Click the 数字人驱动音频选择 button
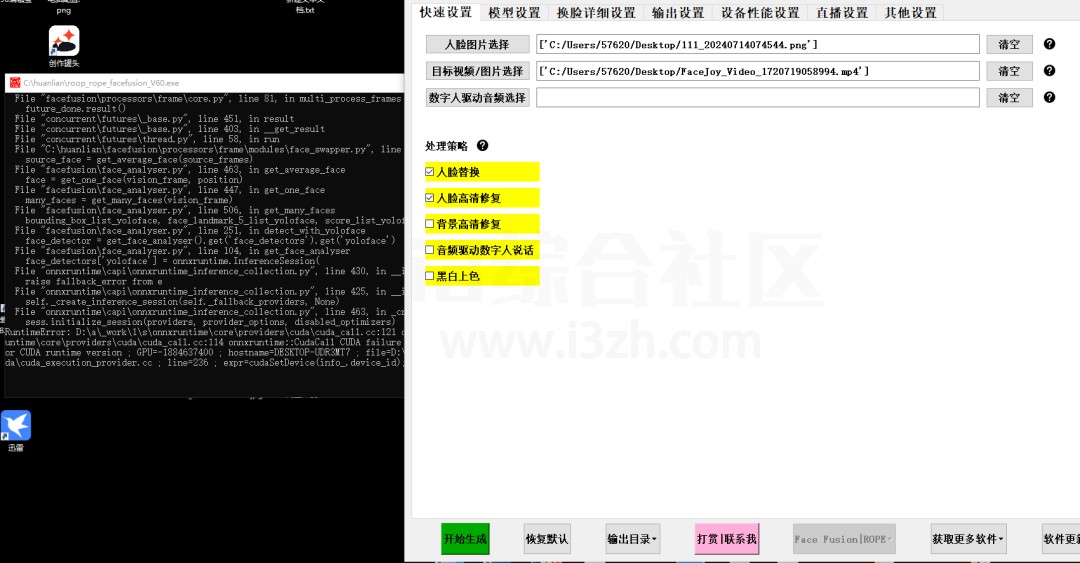The width and height of the screenshot is (1080, 563). 477,98
